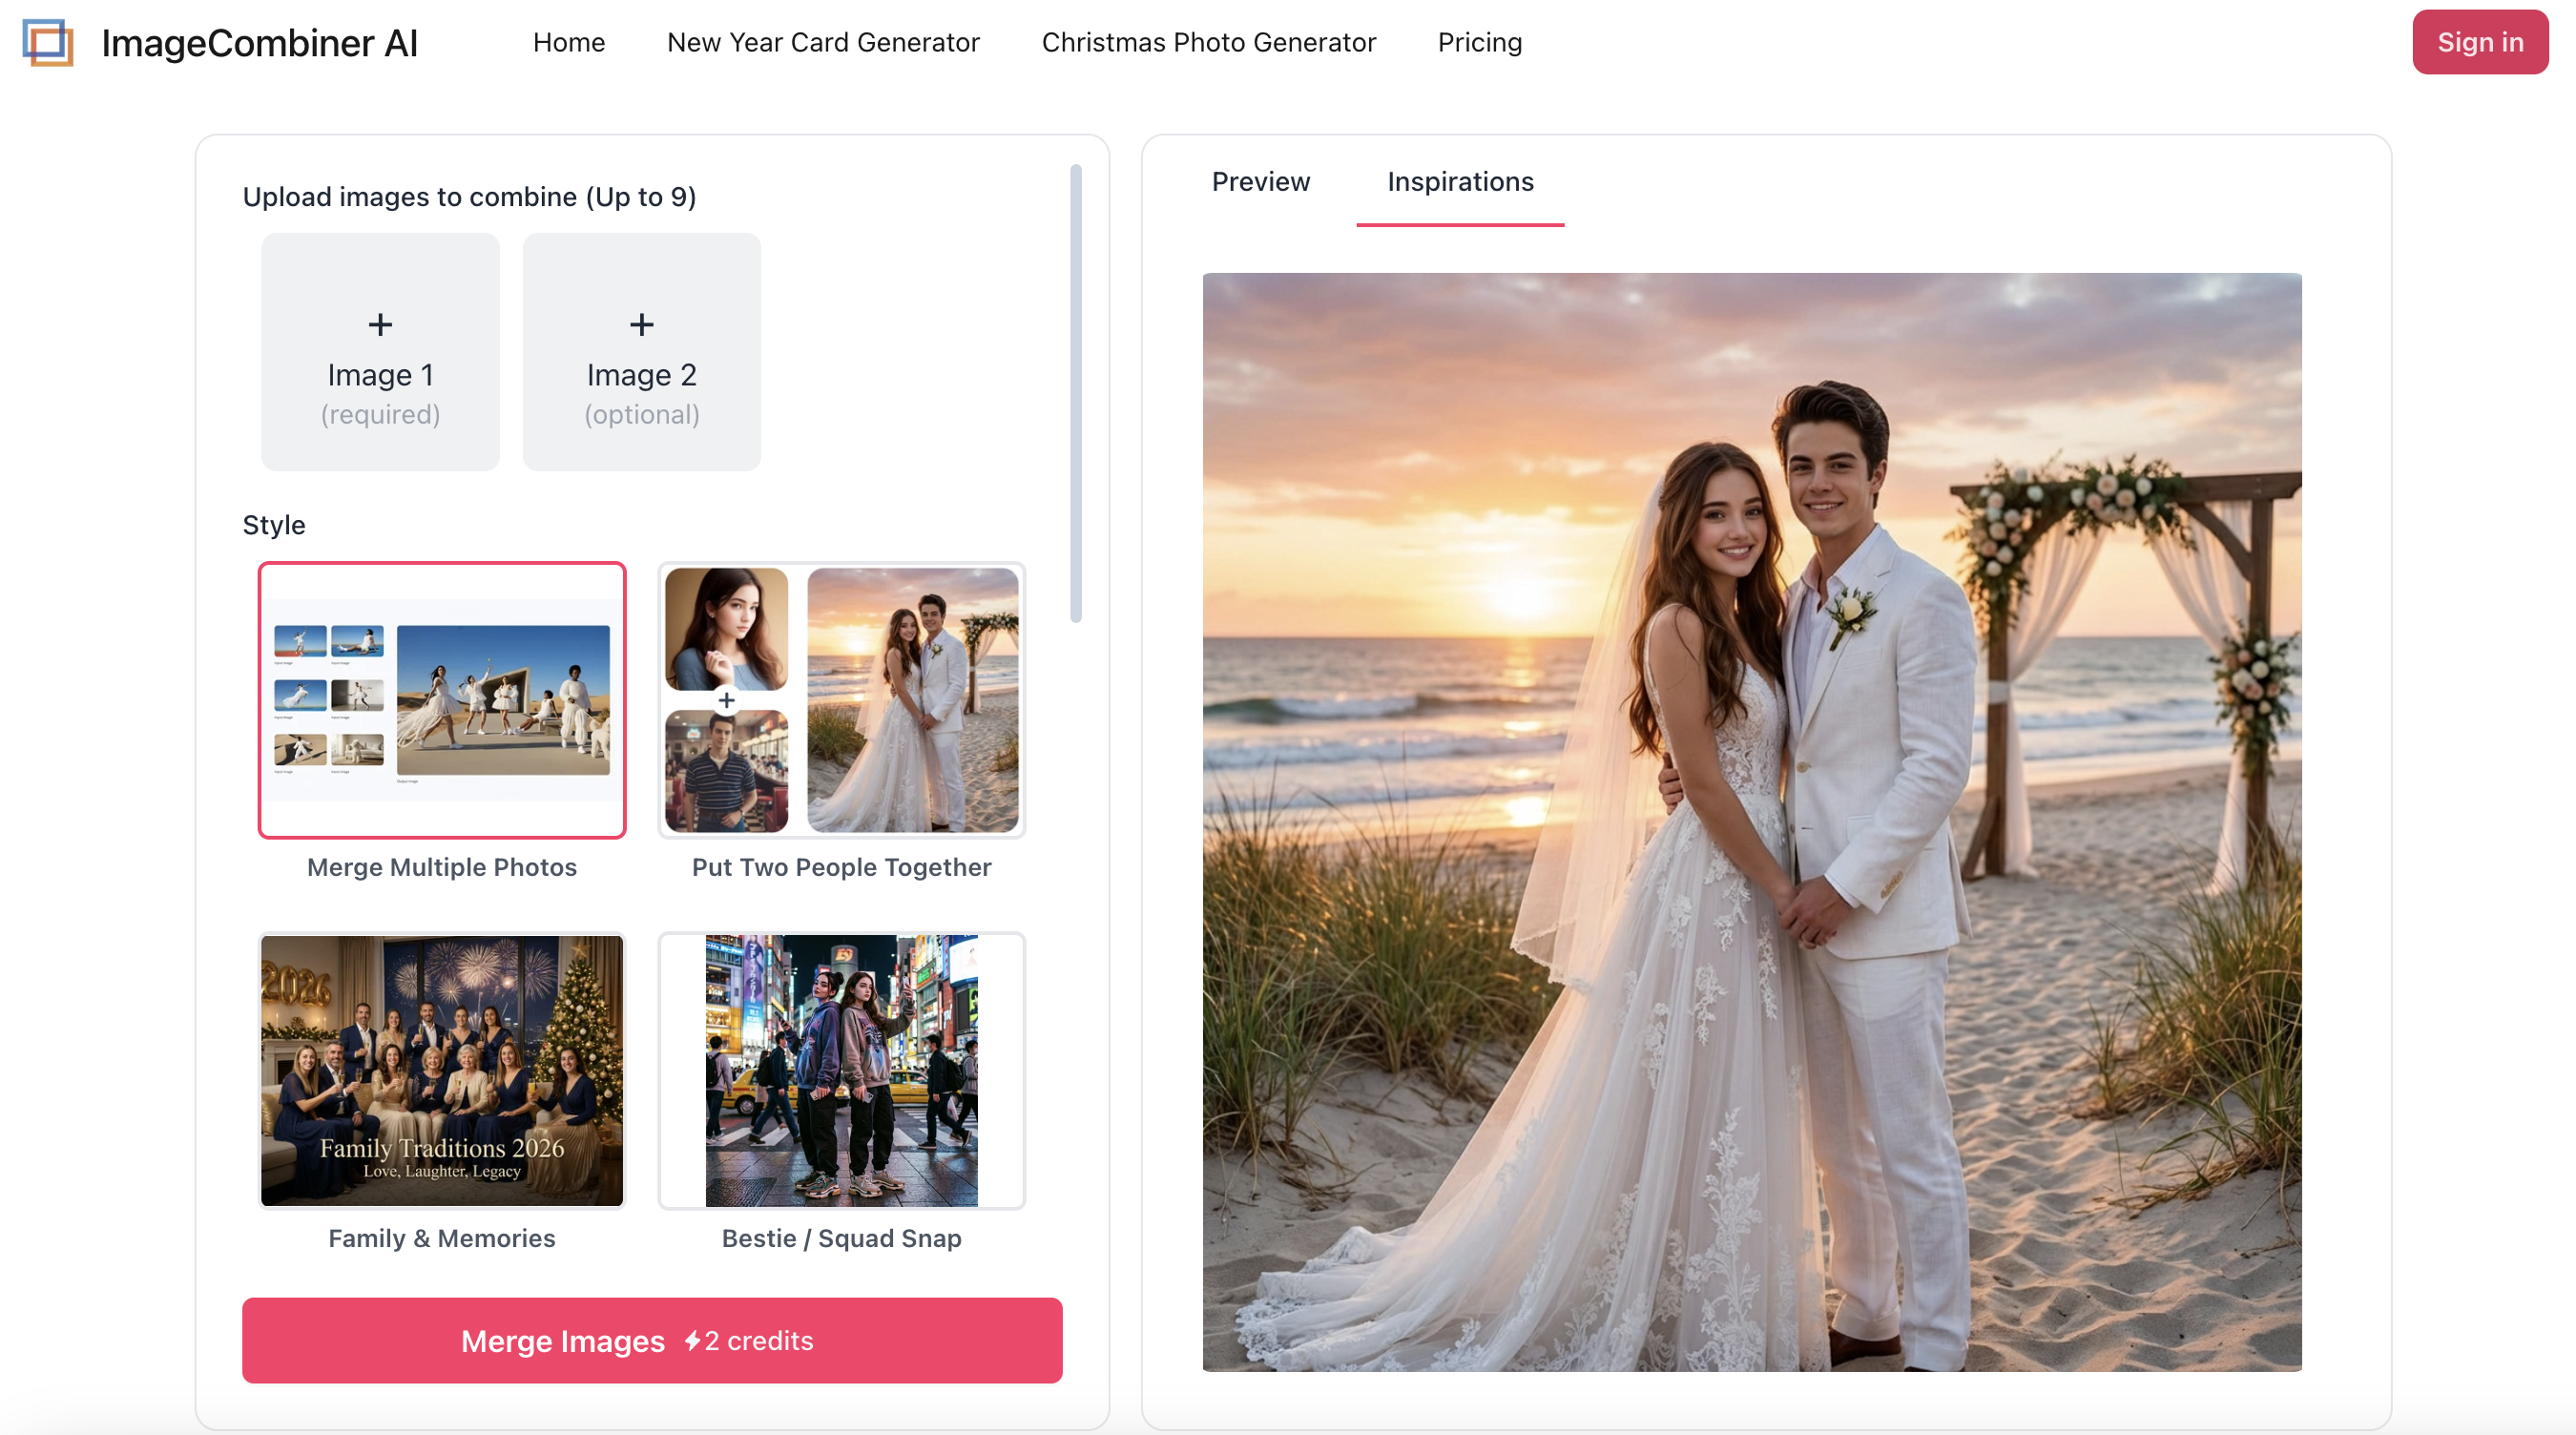Click the Image 1 upload area
The height and width of the screenshot is (1435, 2576).
[380, 353]
